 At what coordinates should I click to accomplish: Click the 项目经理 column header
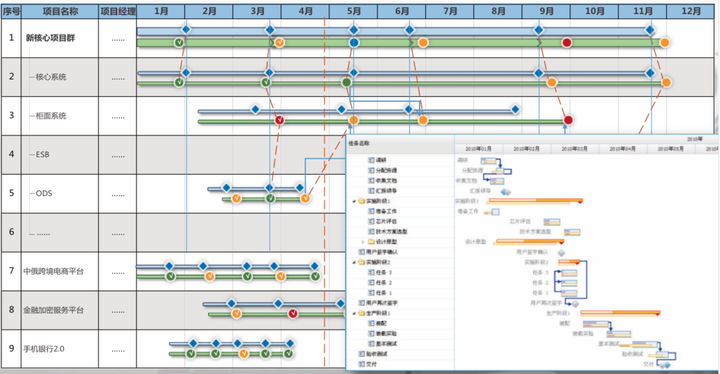(x=118, y=11)
